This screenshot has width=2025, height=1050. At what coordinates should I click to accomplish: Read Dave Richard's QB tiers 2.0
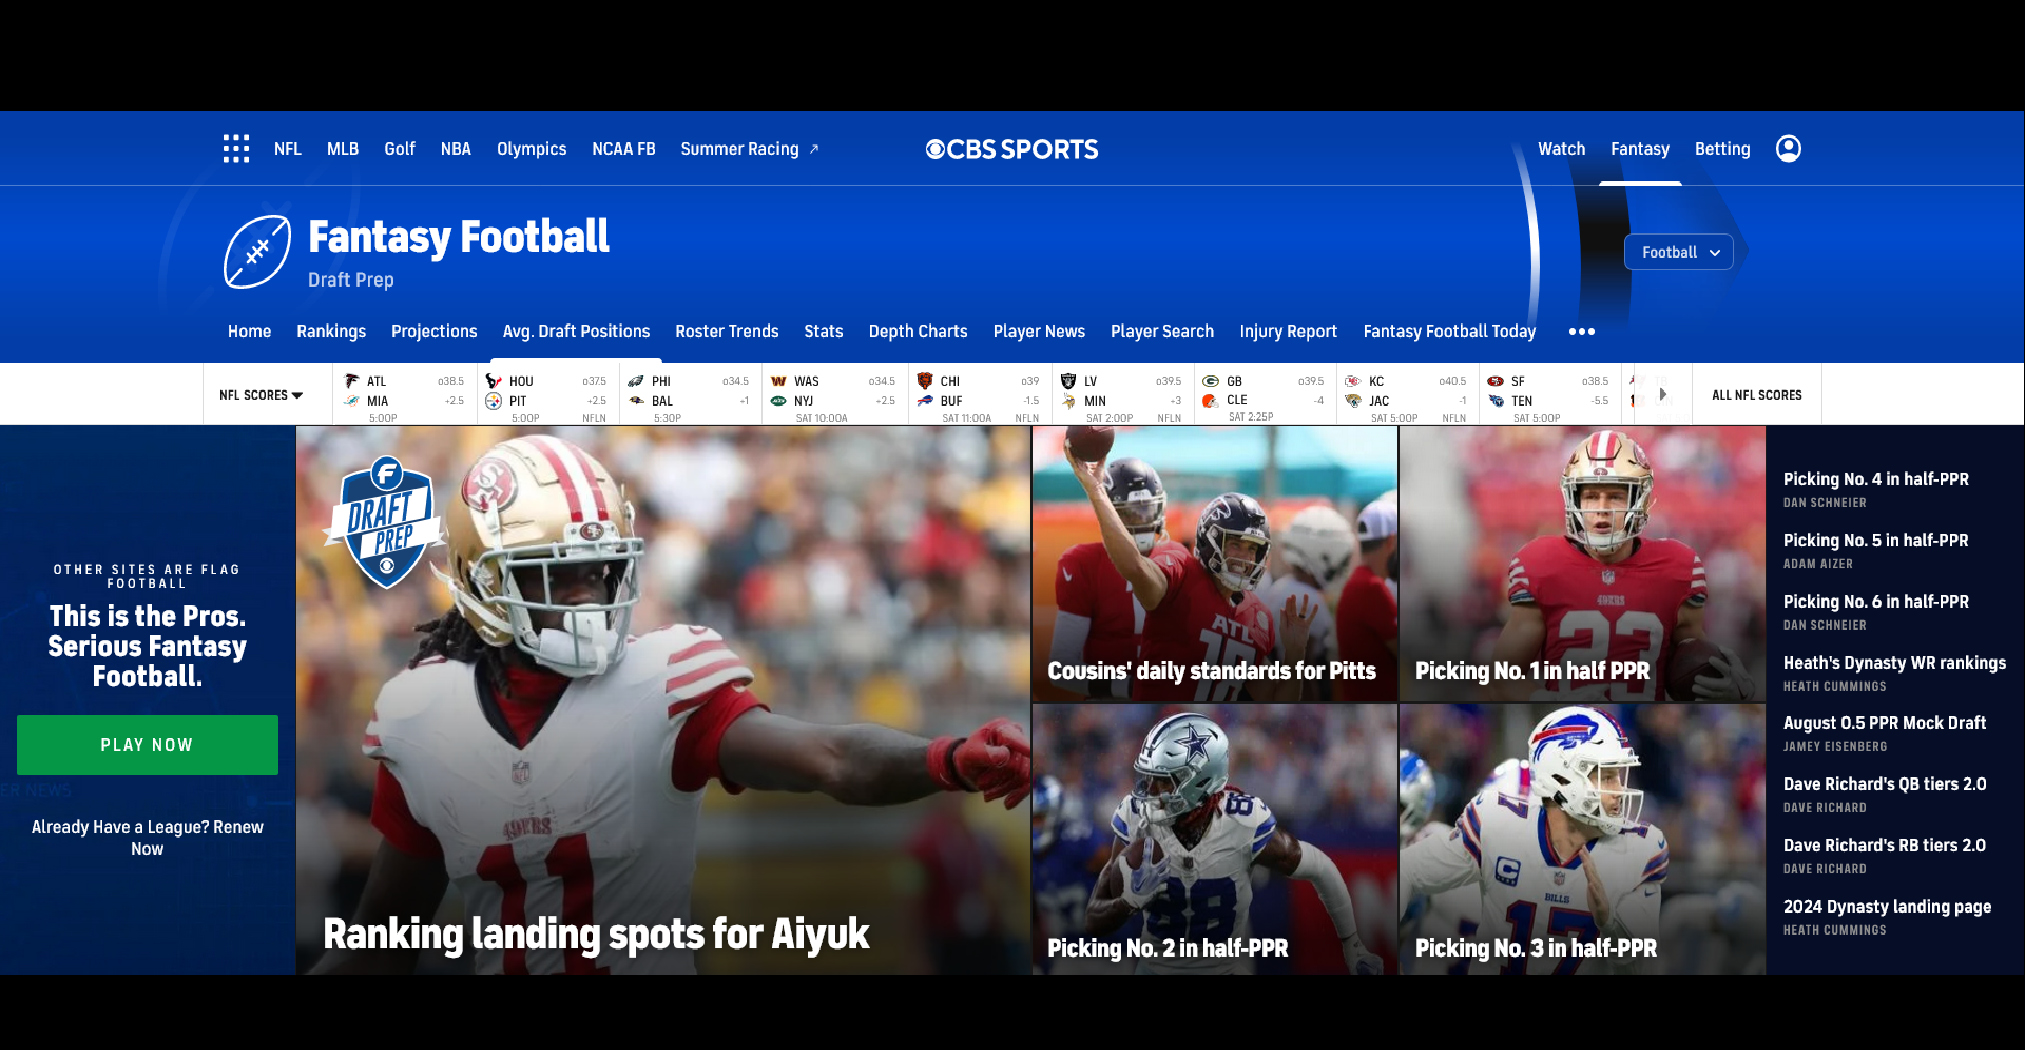coord(1885,784)
